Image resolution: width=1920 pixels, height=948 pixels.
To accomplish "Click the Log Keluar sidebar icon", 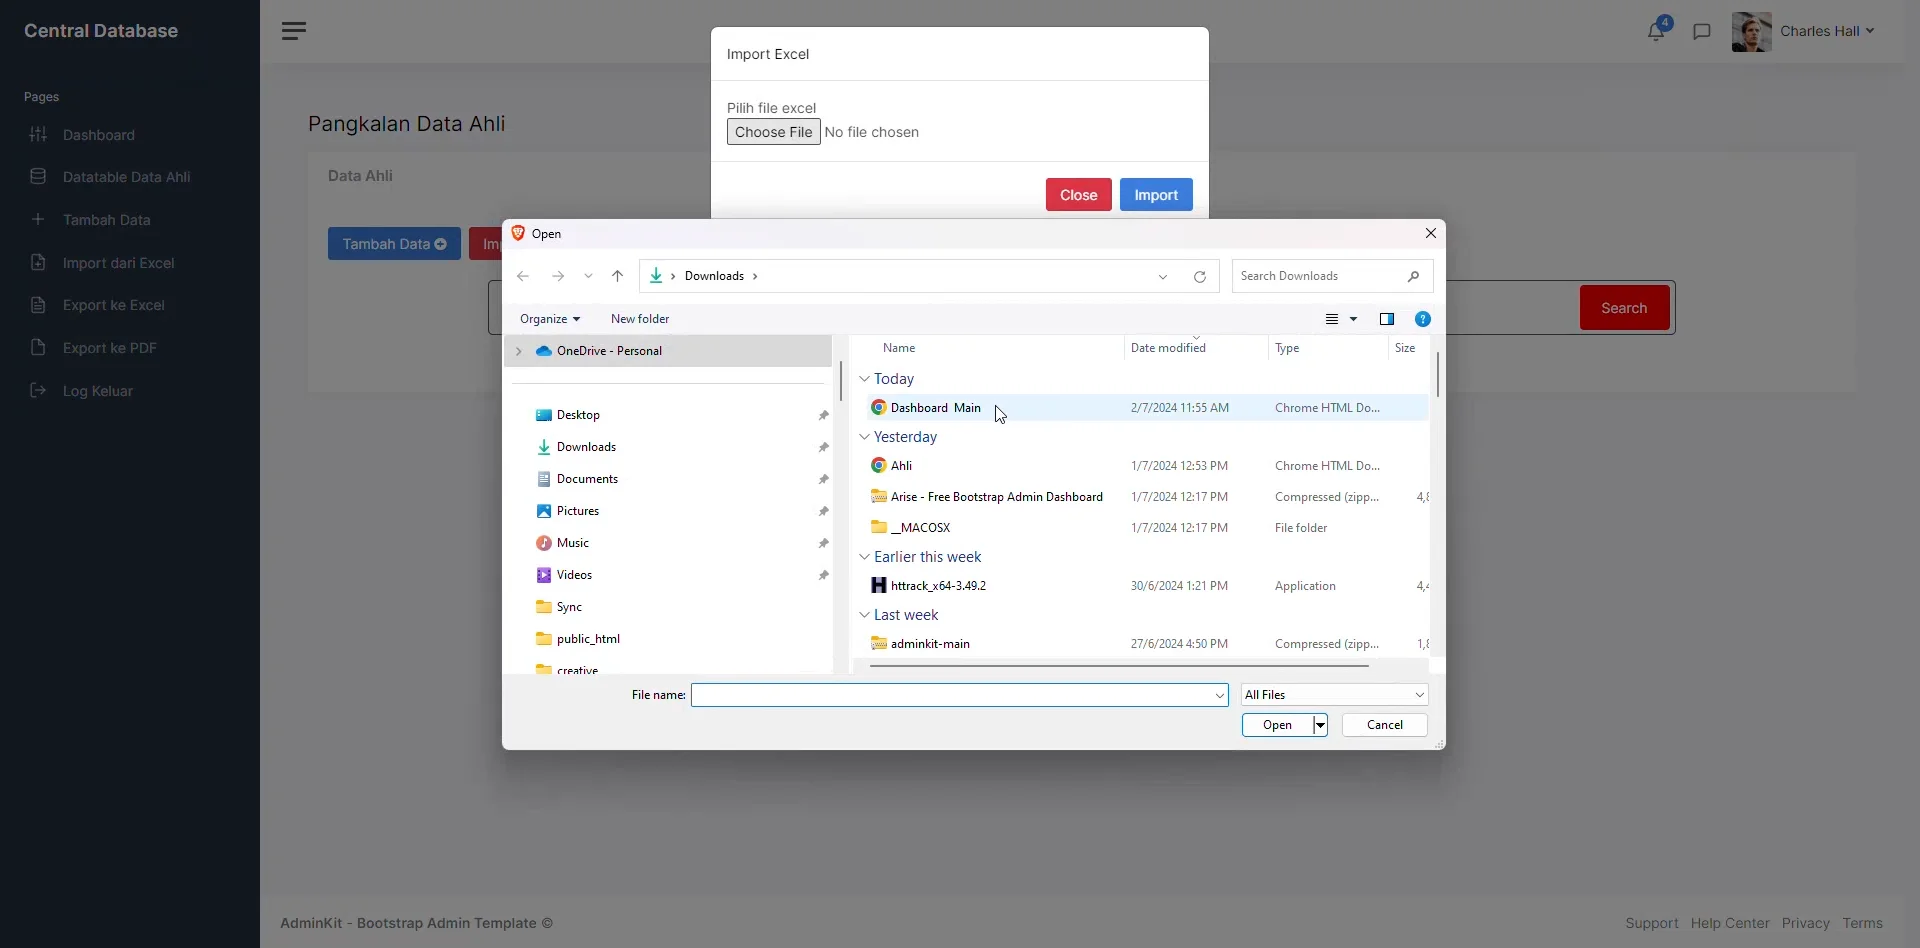I will tap(38, 391).
